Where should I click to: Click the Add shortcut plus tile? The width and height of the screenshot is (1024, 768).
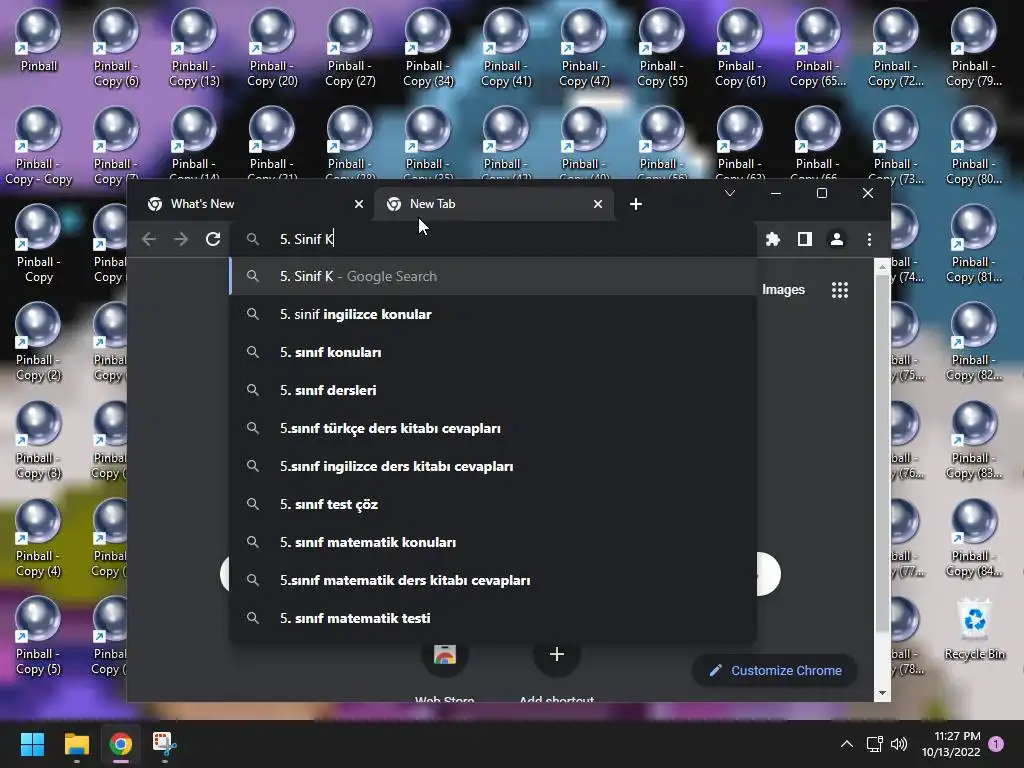[556, 654]
